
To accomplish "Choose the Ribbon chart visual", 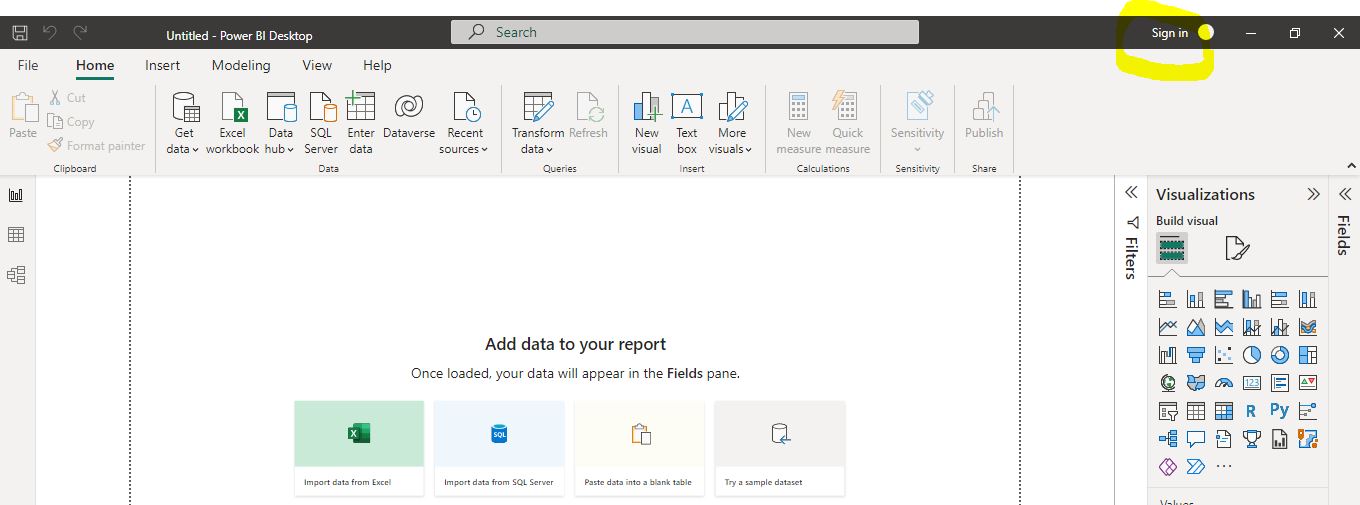I will pos(1307,327).
